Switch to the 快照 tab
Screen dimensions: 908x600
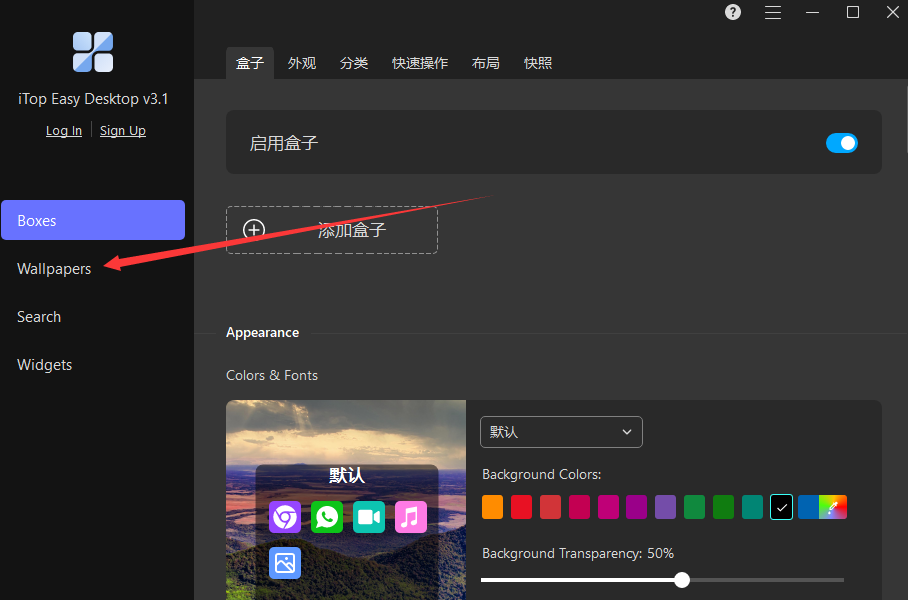click(x=537, y=63)
